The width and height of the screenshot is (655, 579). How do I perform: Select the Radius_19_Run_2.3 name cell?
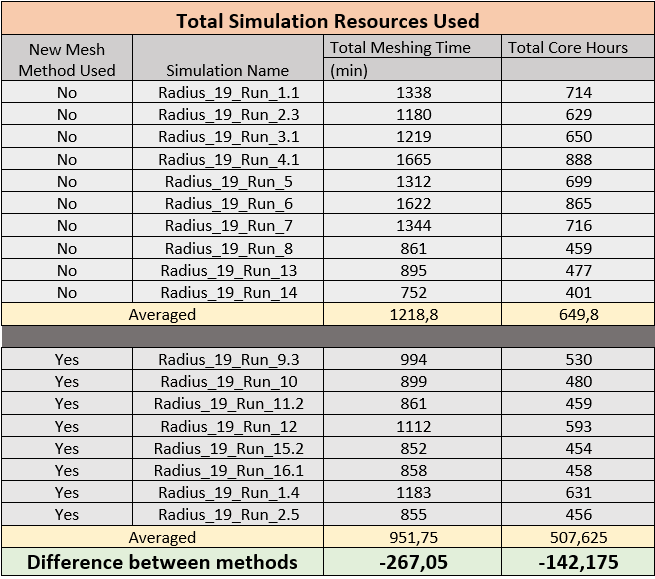click(x=228, y=114)
